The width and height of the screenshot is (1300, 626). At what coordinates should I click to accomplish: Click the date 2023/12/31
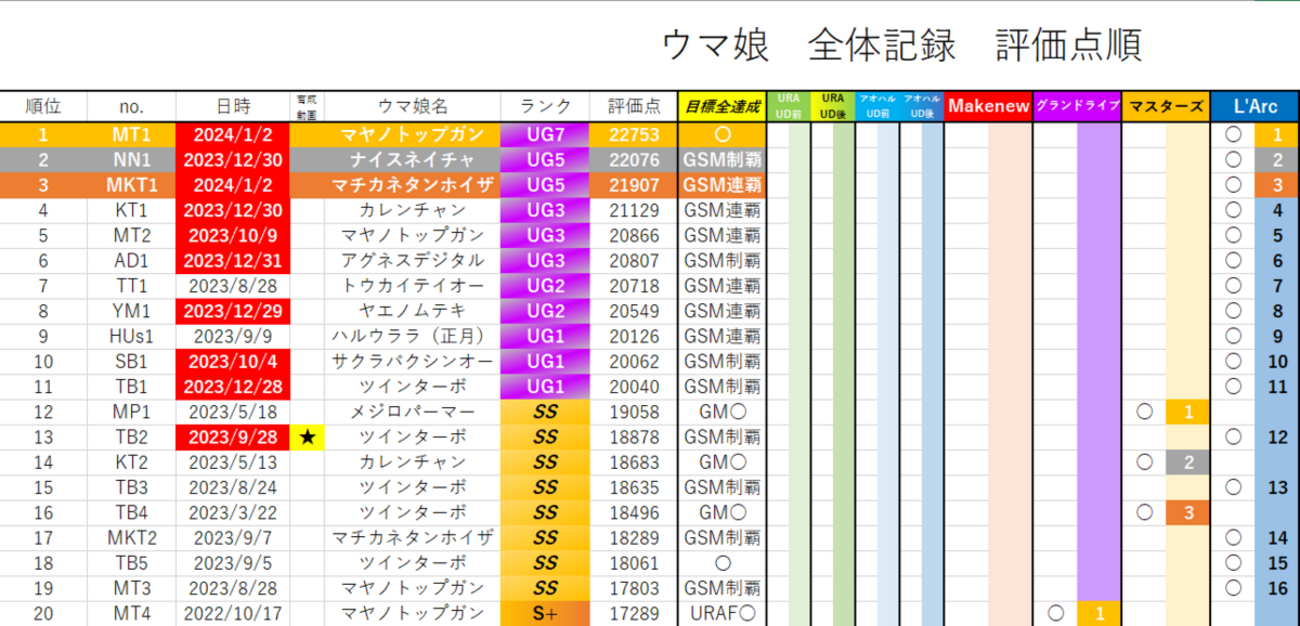(233, 260)
